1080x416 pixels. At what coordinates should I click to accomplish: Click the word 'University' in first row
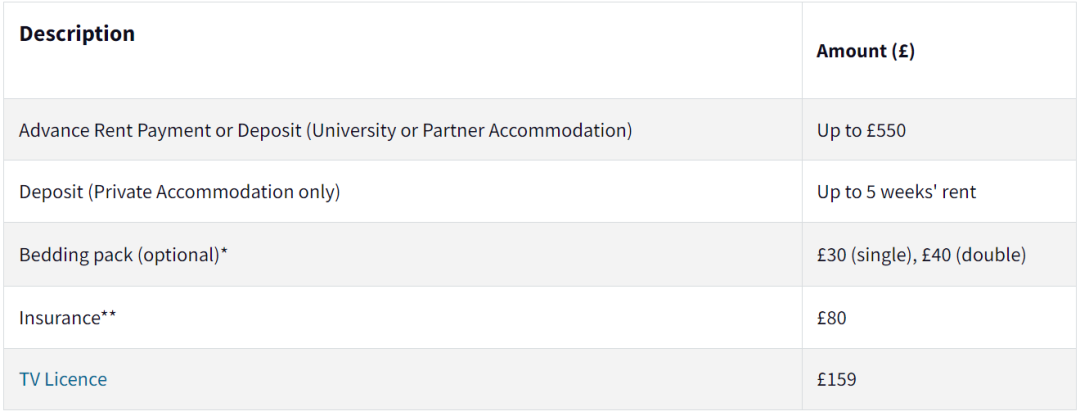click(344, 130)
